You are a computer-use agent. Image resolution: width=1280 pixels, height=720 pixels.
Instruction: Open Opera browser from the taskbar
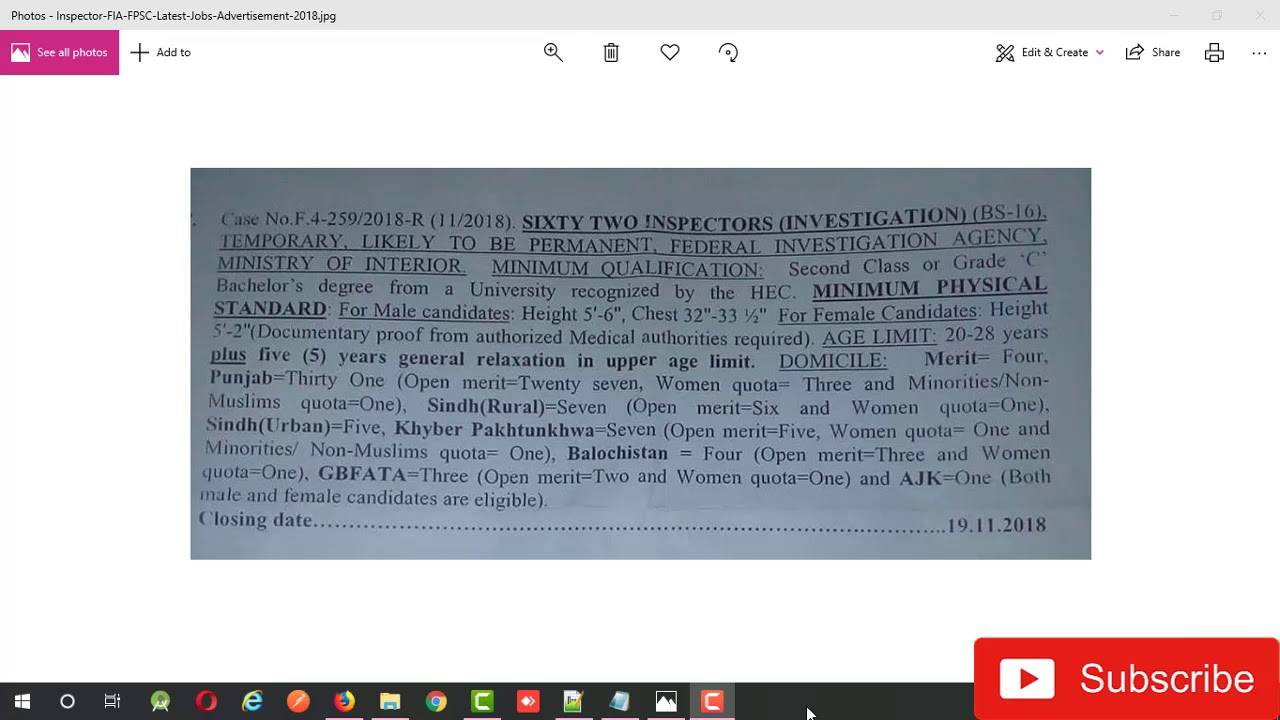[206, 702]
